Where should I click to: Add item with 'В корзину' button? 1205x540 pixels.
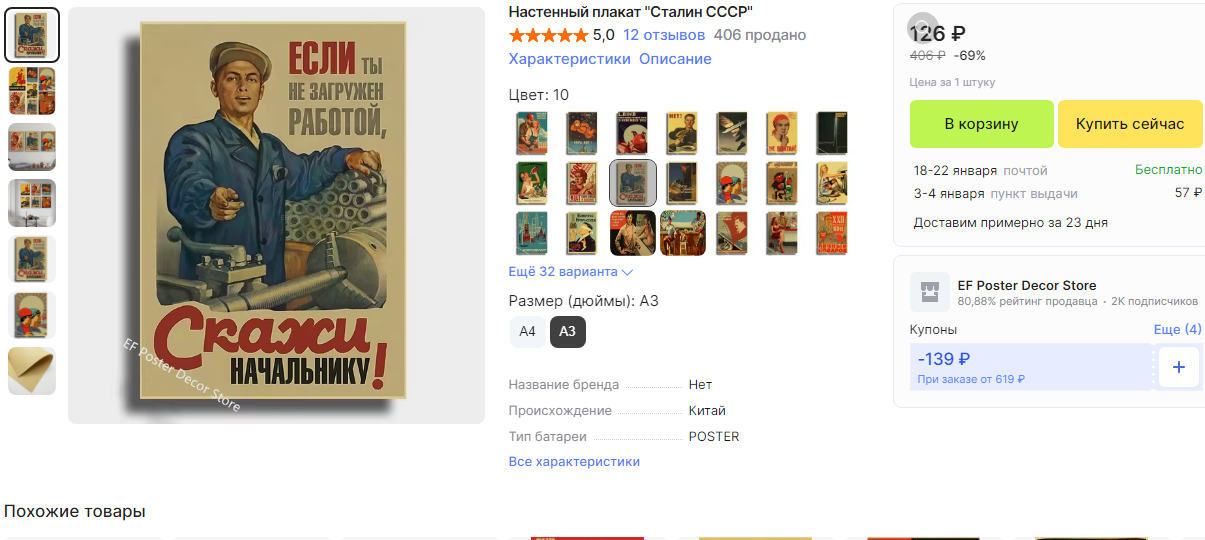[981, 124]
